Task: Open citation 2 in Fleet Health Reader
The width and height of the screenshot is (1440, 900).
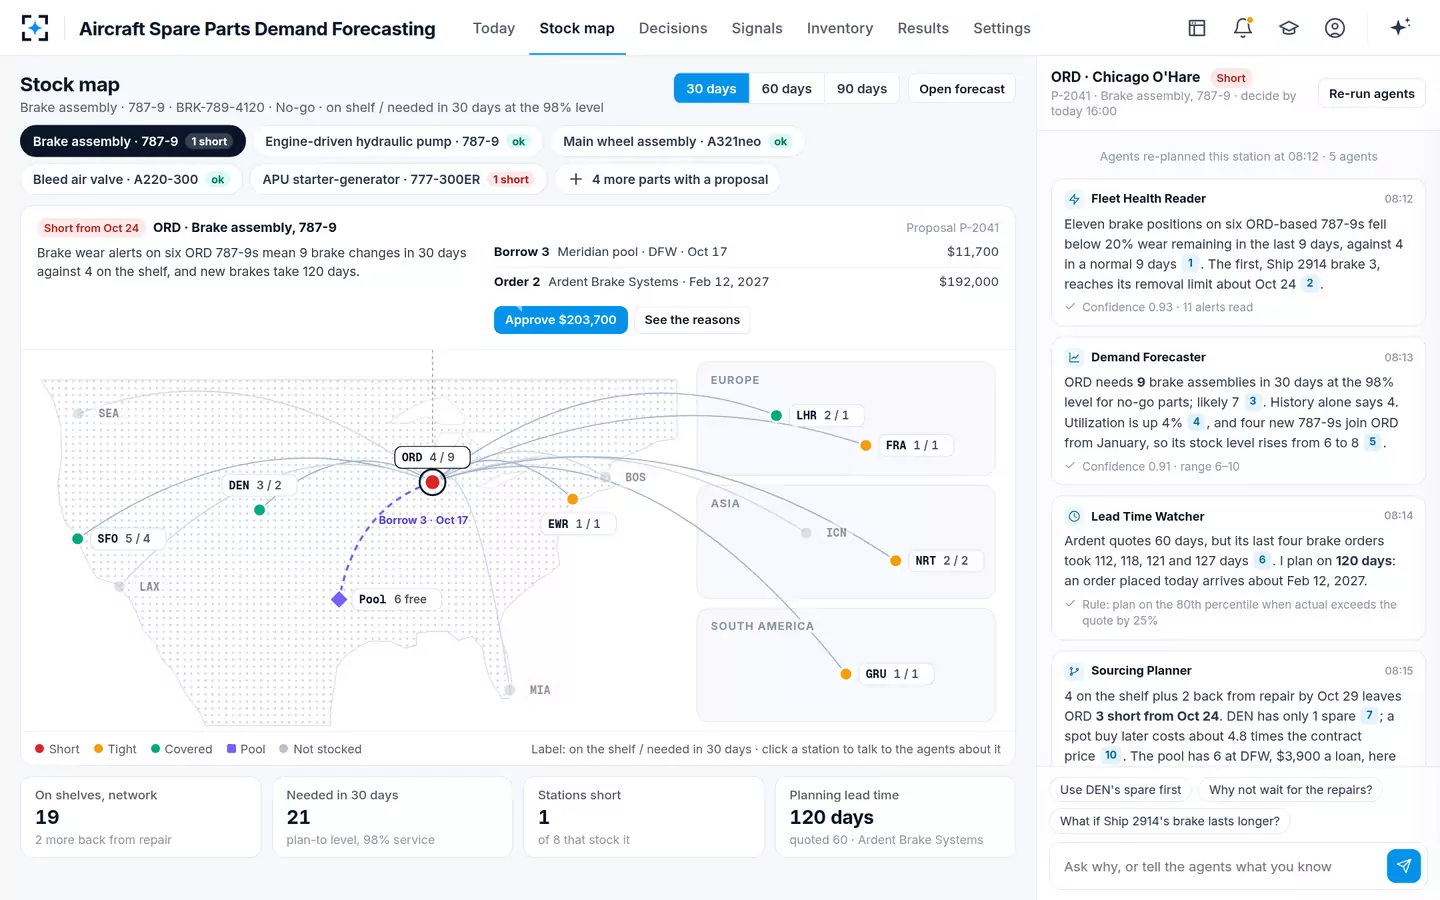Action: coord(1310,283)
